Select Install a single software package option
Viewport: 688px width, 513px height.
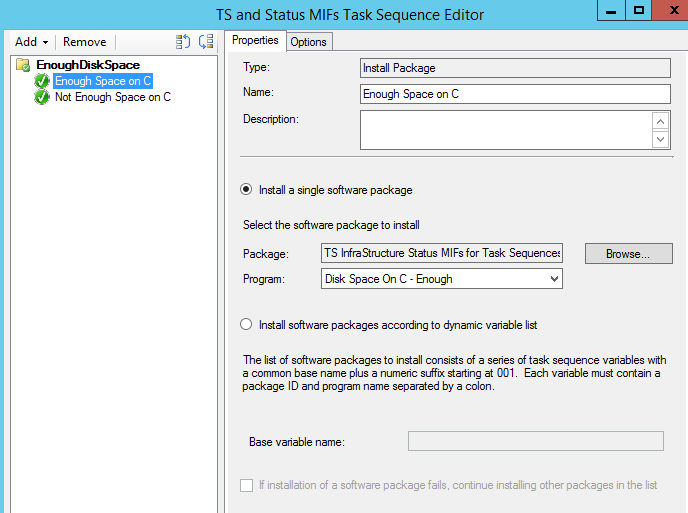(246, 189)
